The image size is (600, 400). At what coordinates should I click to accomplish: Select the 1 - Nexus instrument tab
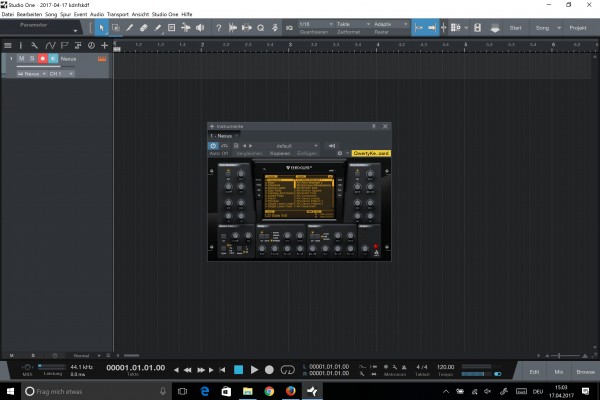(224, 136)
